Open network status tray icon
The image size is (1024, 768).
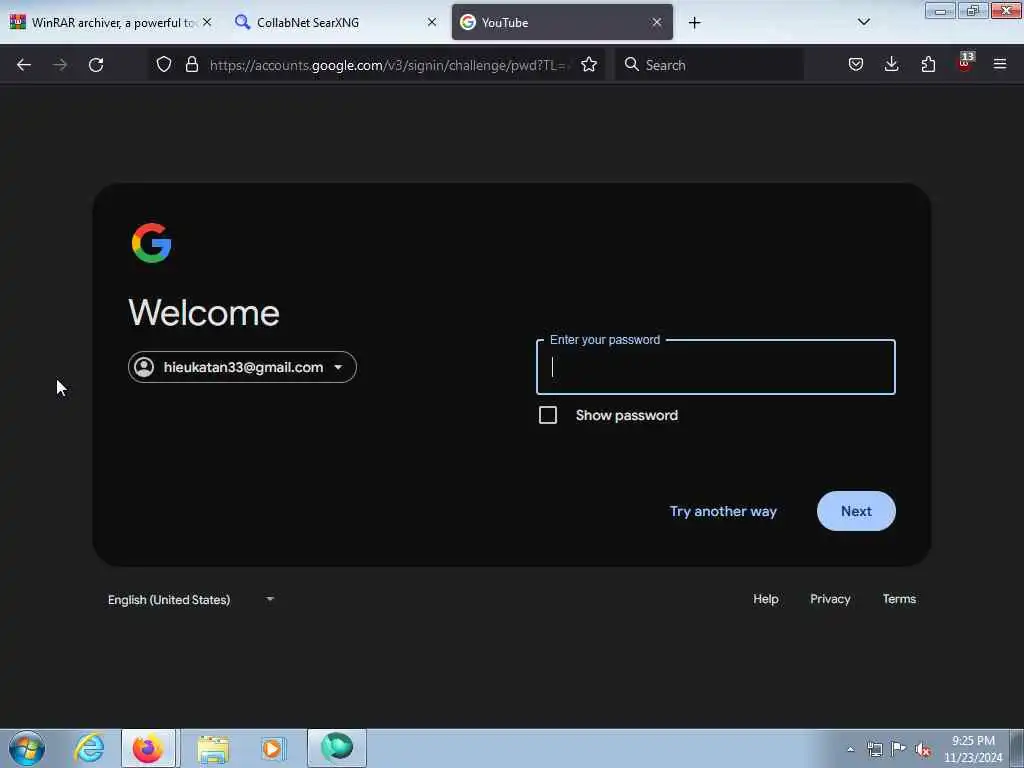(874, 749)
